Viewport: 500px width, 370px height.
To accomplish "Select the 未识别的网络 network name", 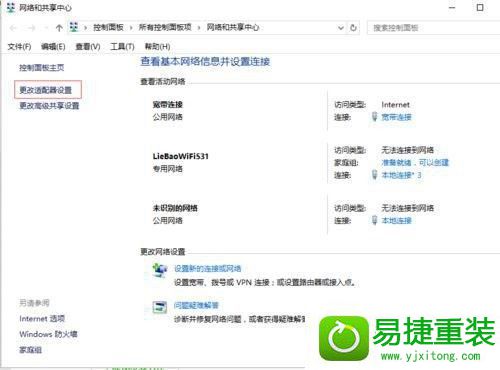I will pos(175,208).
